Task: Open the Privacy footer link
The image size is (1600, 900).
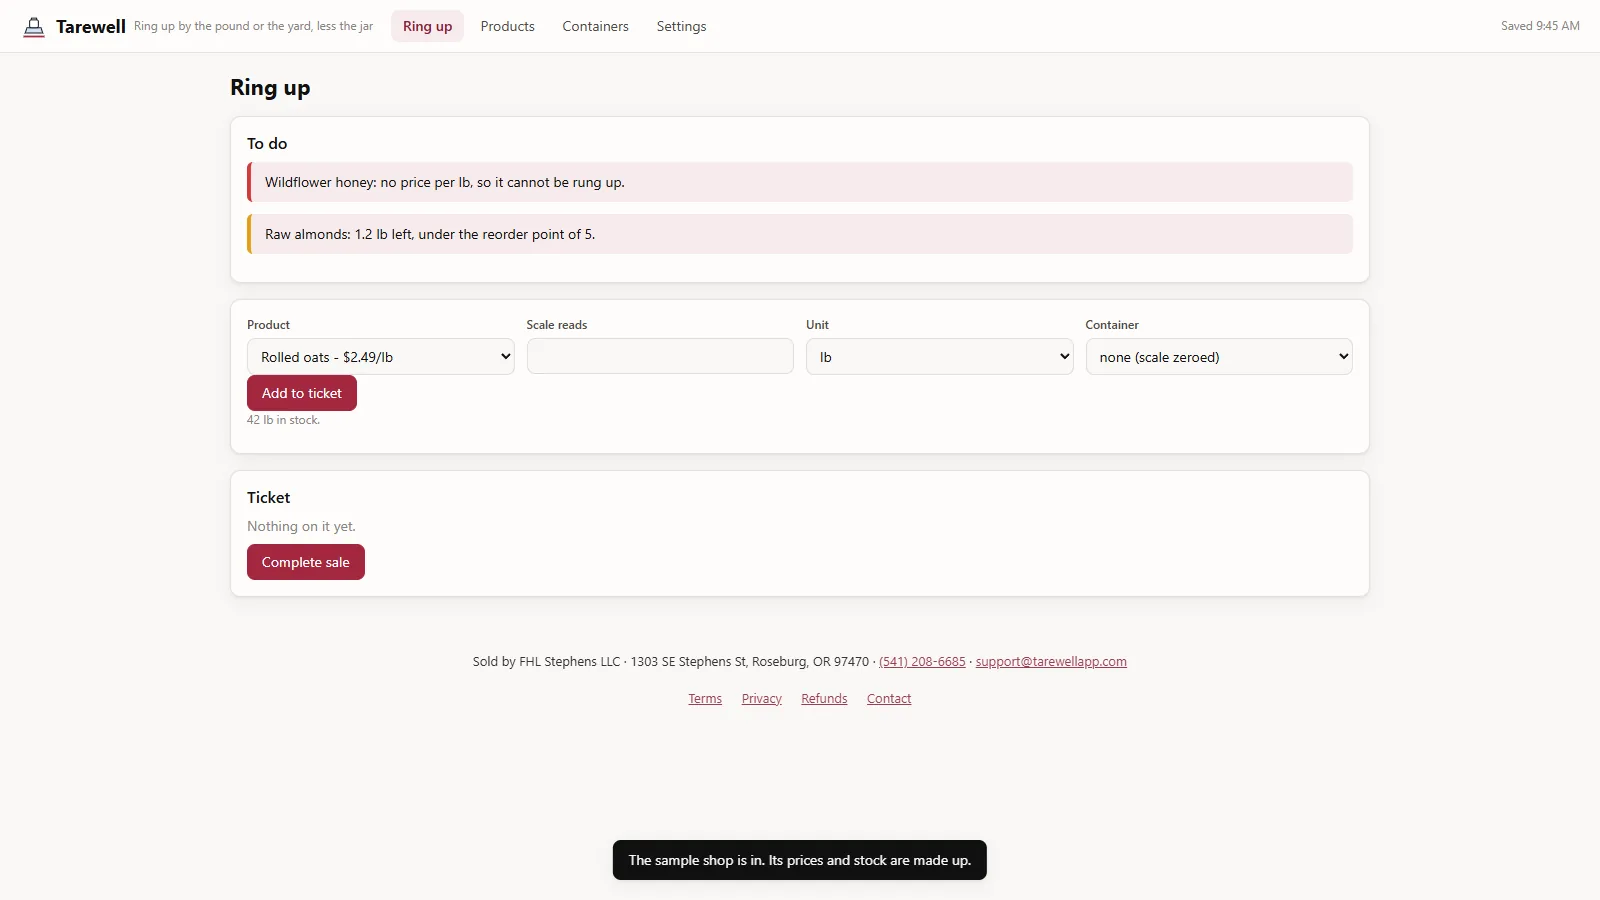Action: tap(762, 699)
